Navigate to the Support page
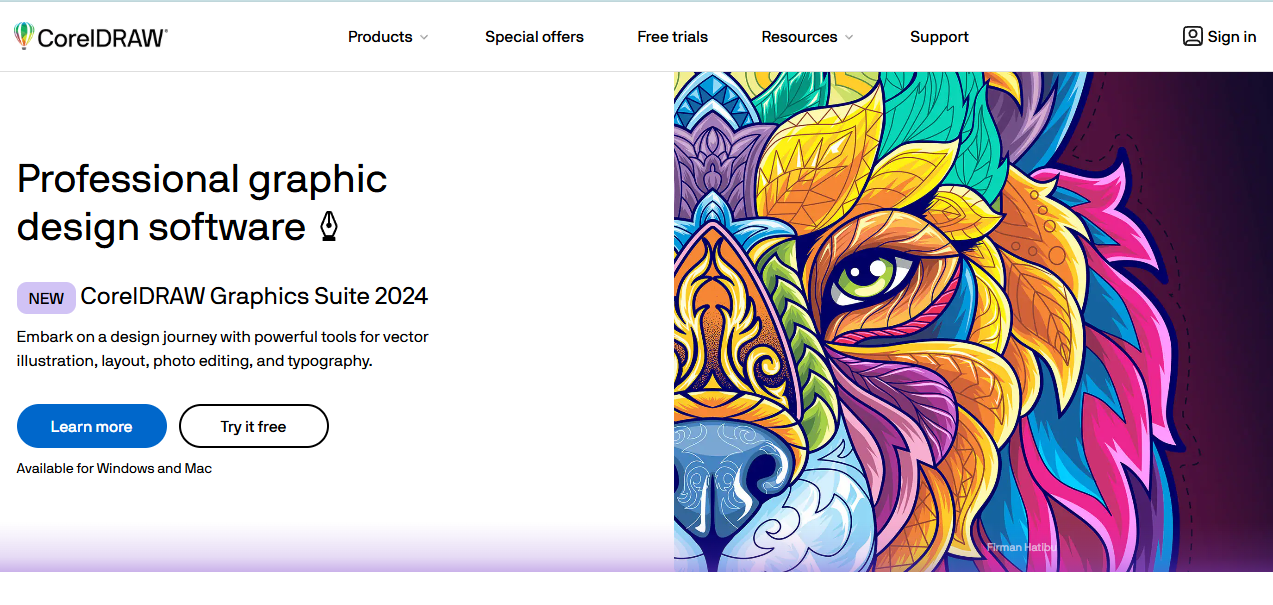Image resolution: width=1273 pixels, height=605 pixels. click(x=939, y=37)
